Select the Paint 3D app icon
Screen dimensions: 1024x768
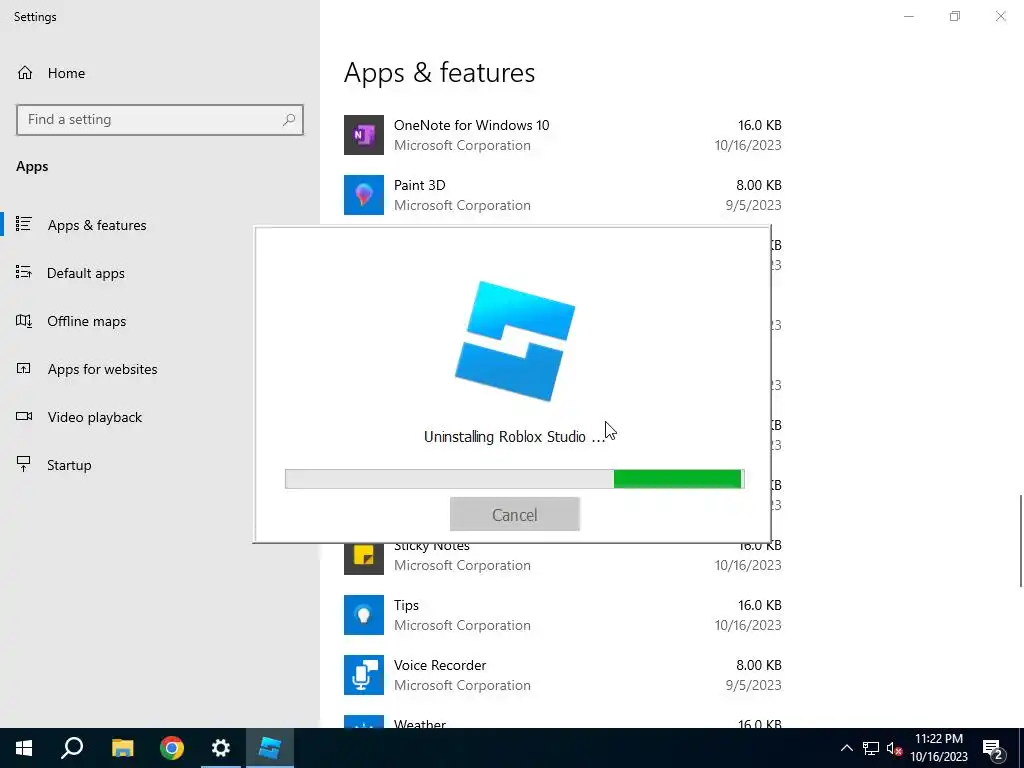coord(364,195)
